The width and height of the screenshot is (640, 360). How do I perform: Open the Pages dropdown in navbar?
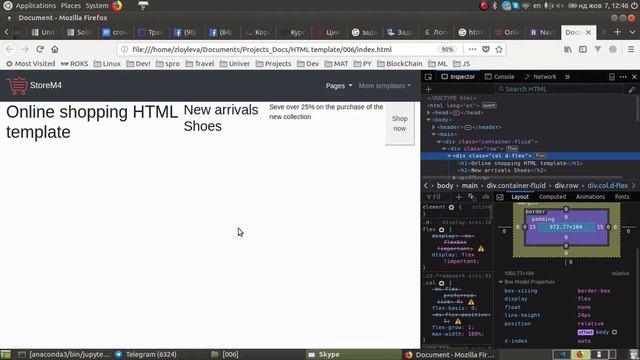339,86
